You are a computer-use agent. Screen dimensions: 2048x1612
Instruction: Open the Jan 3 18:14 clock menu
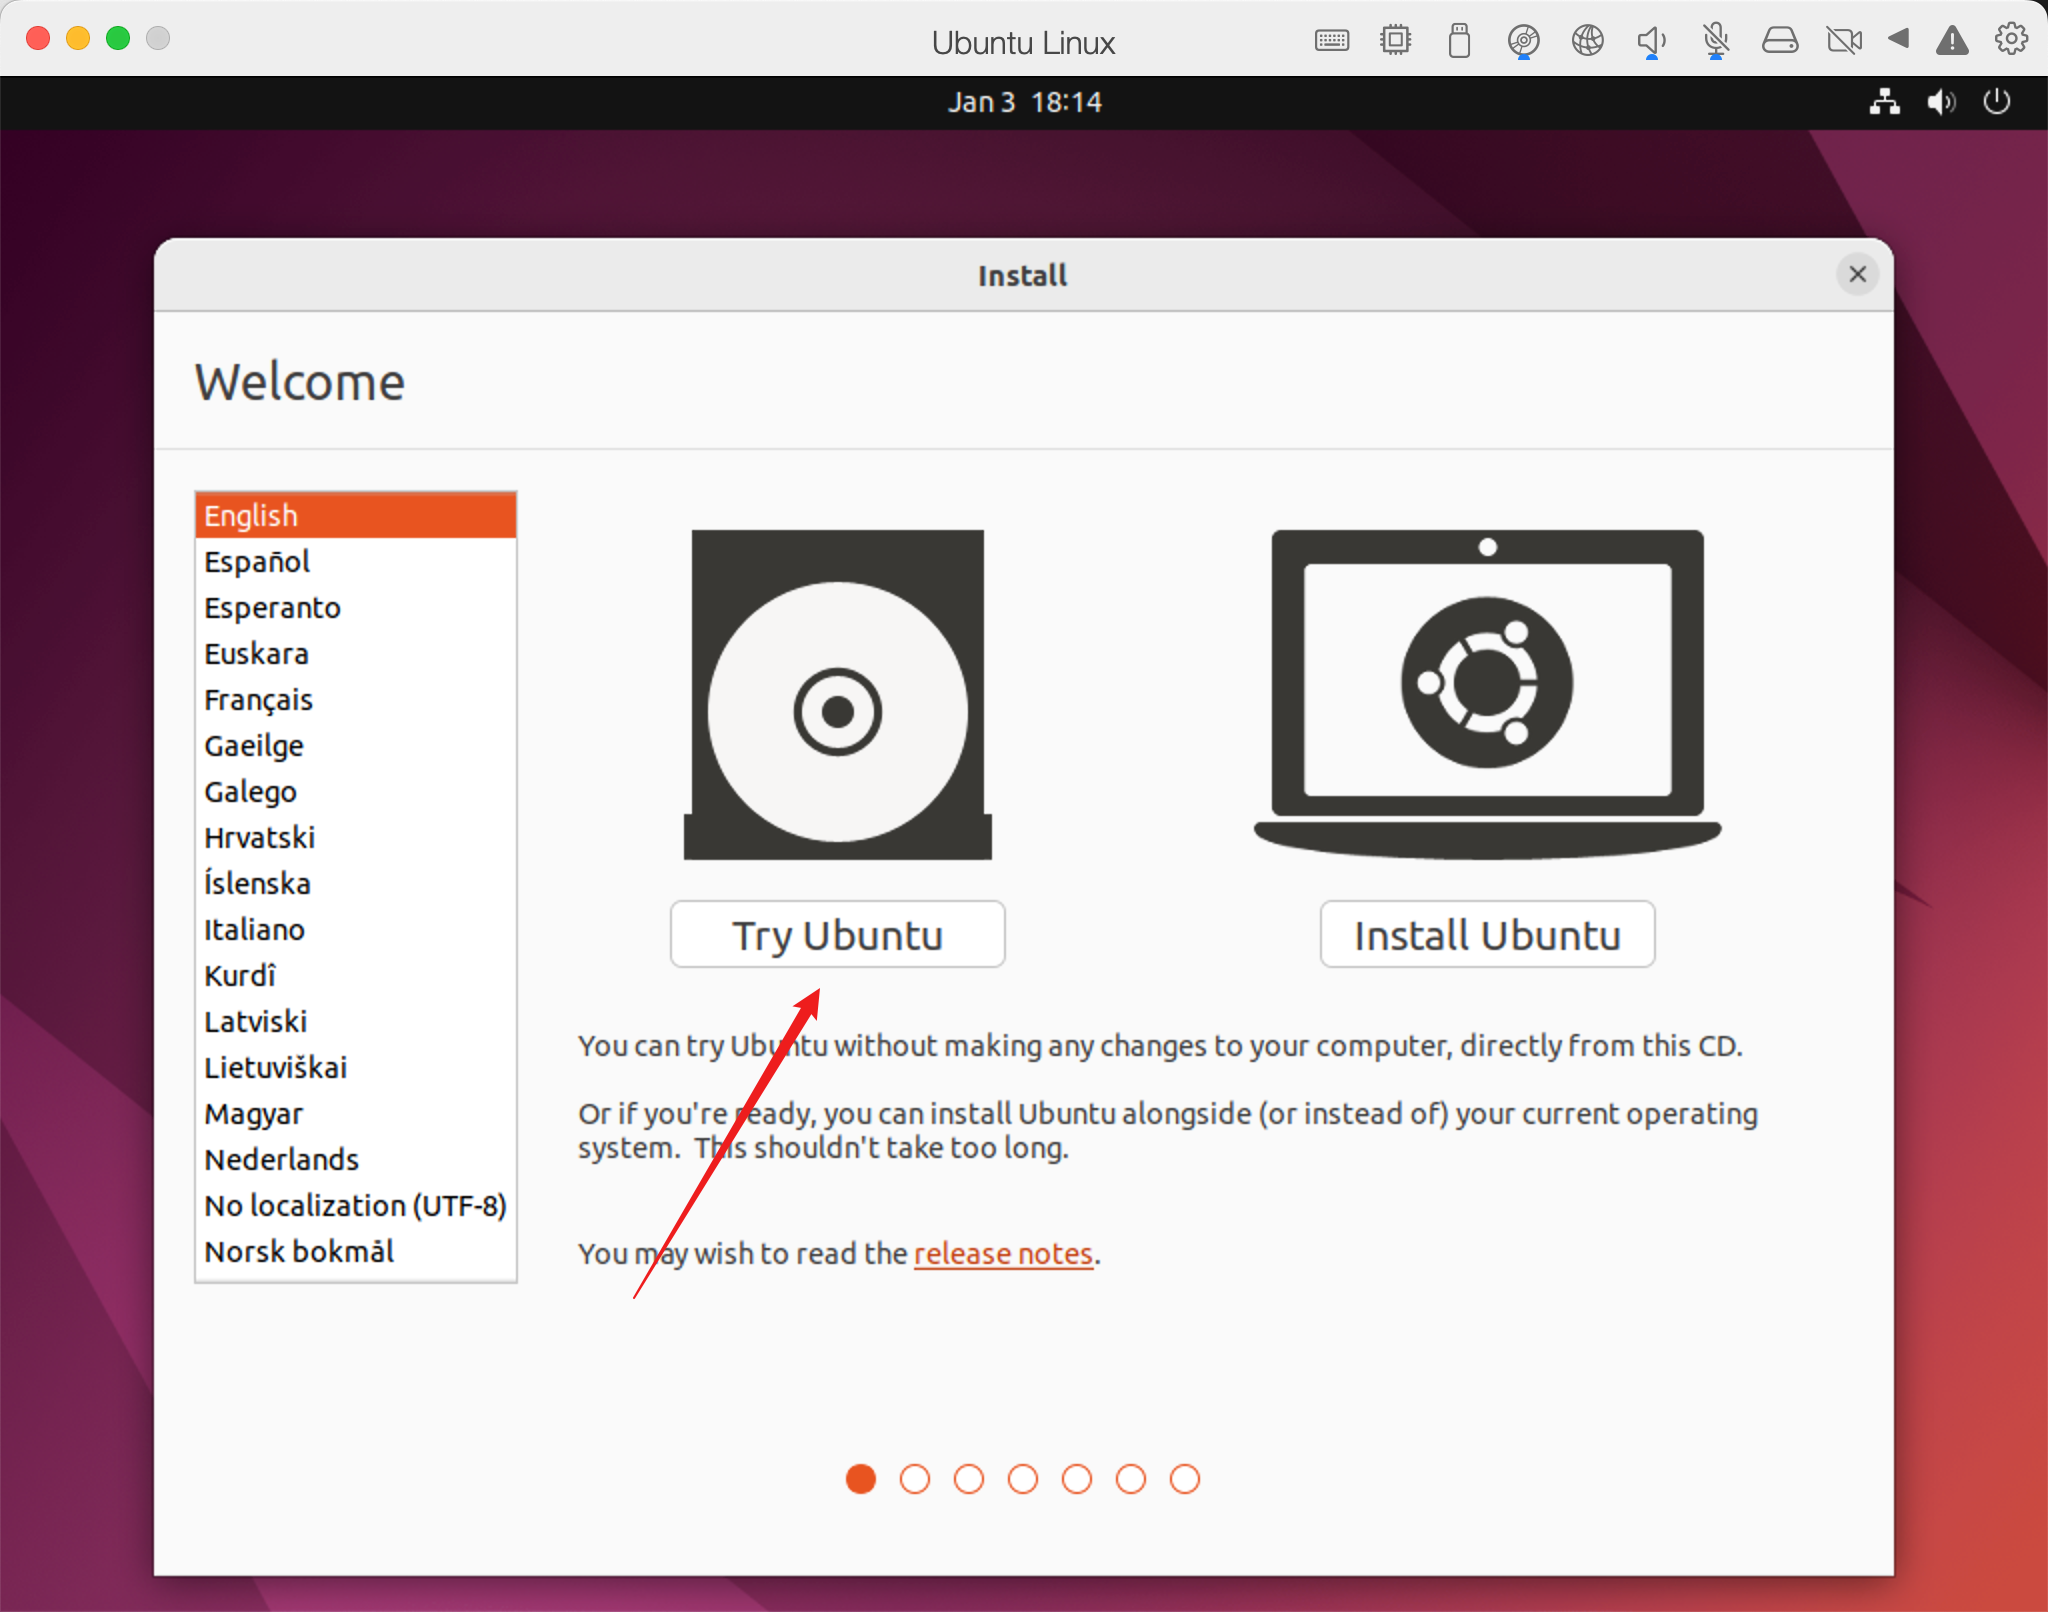click(x=1024, y=102)
